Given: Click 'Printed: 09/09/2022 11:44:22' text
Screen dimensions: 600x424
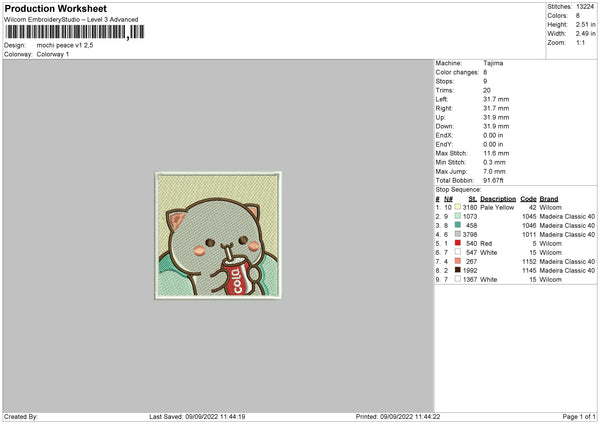Looking at the screenshot, I should pyautogui.click(x=398, y=416).
